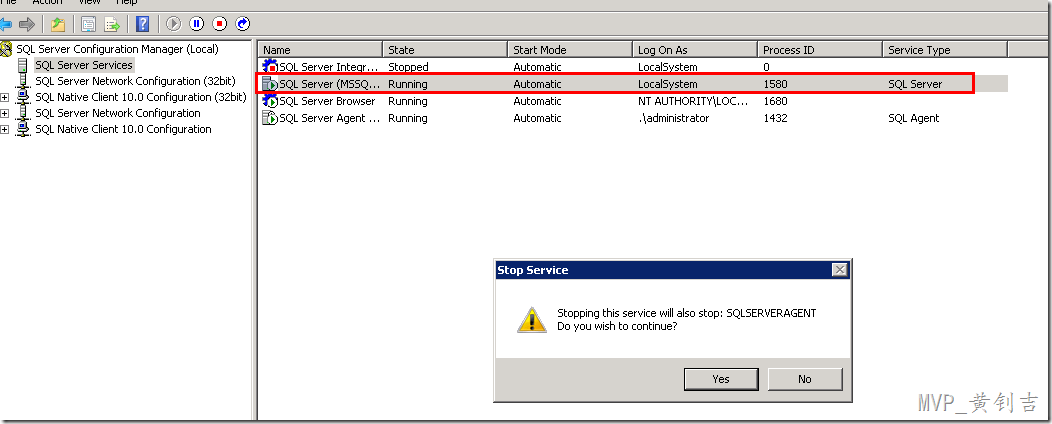Select SQL Server Configuration Manager (Local) root
Image resolution: width=1052 pixels, height=424 pixels.
point(117,49)
